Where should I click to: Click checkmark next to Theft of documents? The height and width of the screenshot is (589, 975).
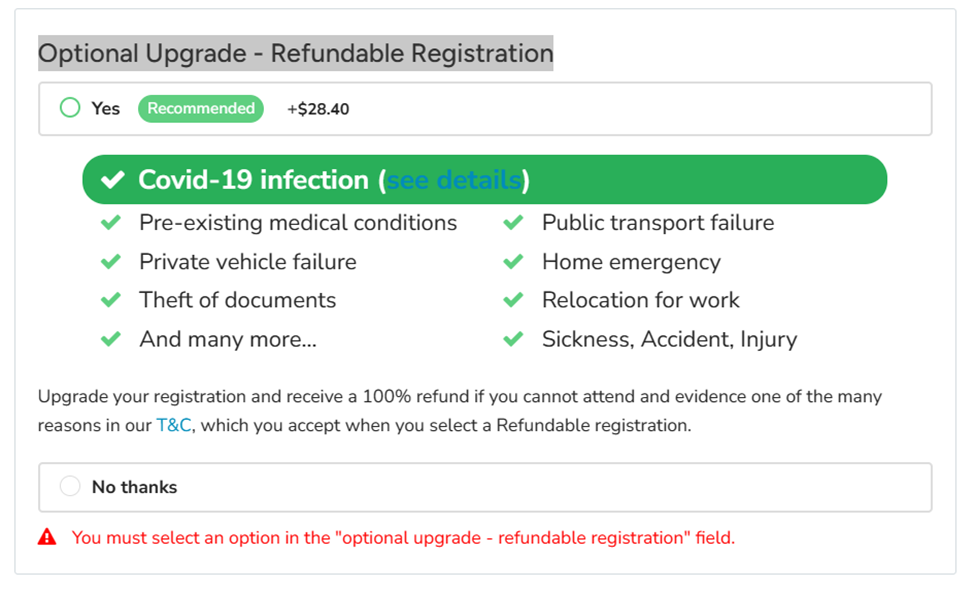111,300
